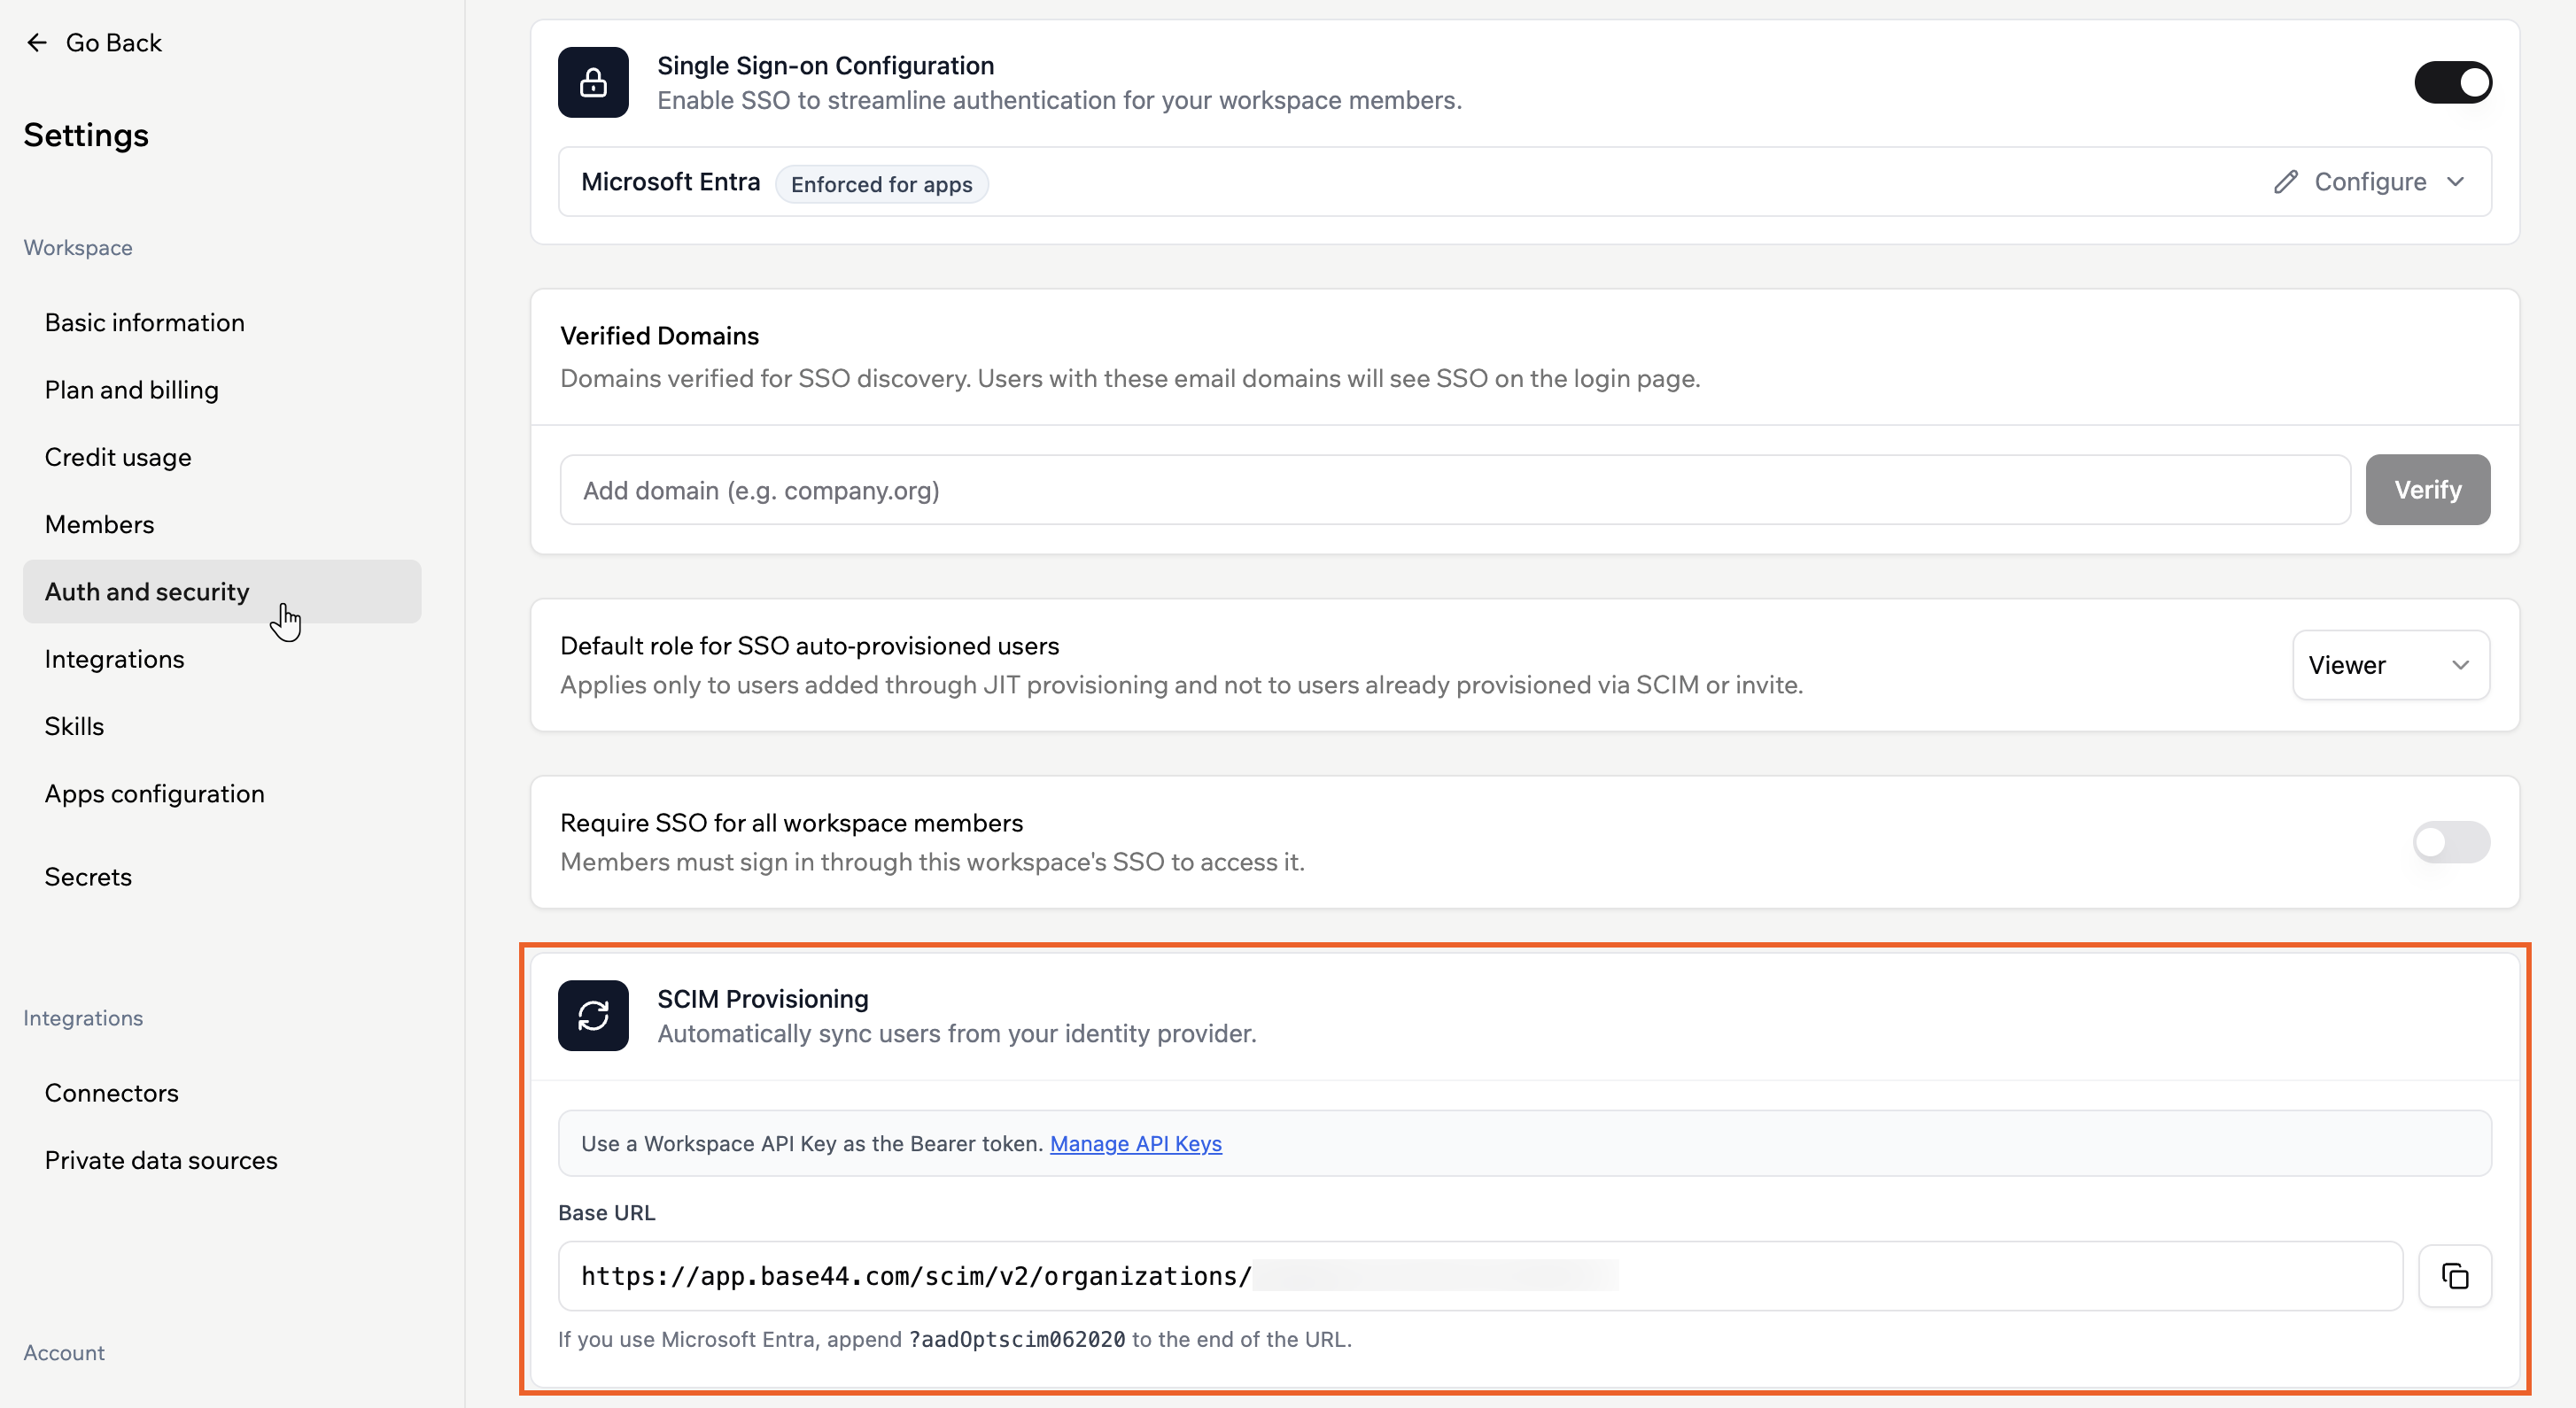Open the Skills settings page

pyautogui.click(x=75, y=726)
